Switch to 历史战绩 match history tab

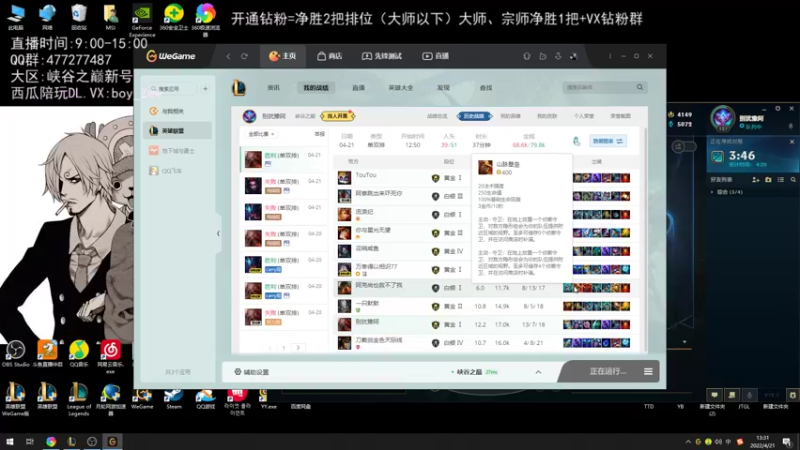point(474,116)
